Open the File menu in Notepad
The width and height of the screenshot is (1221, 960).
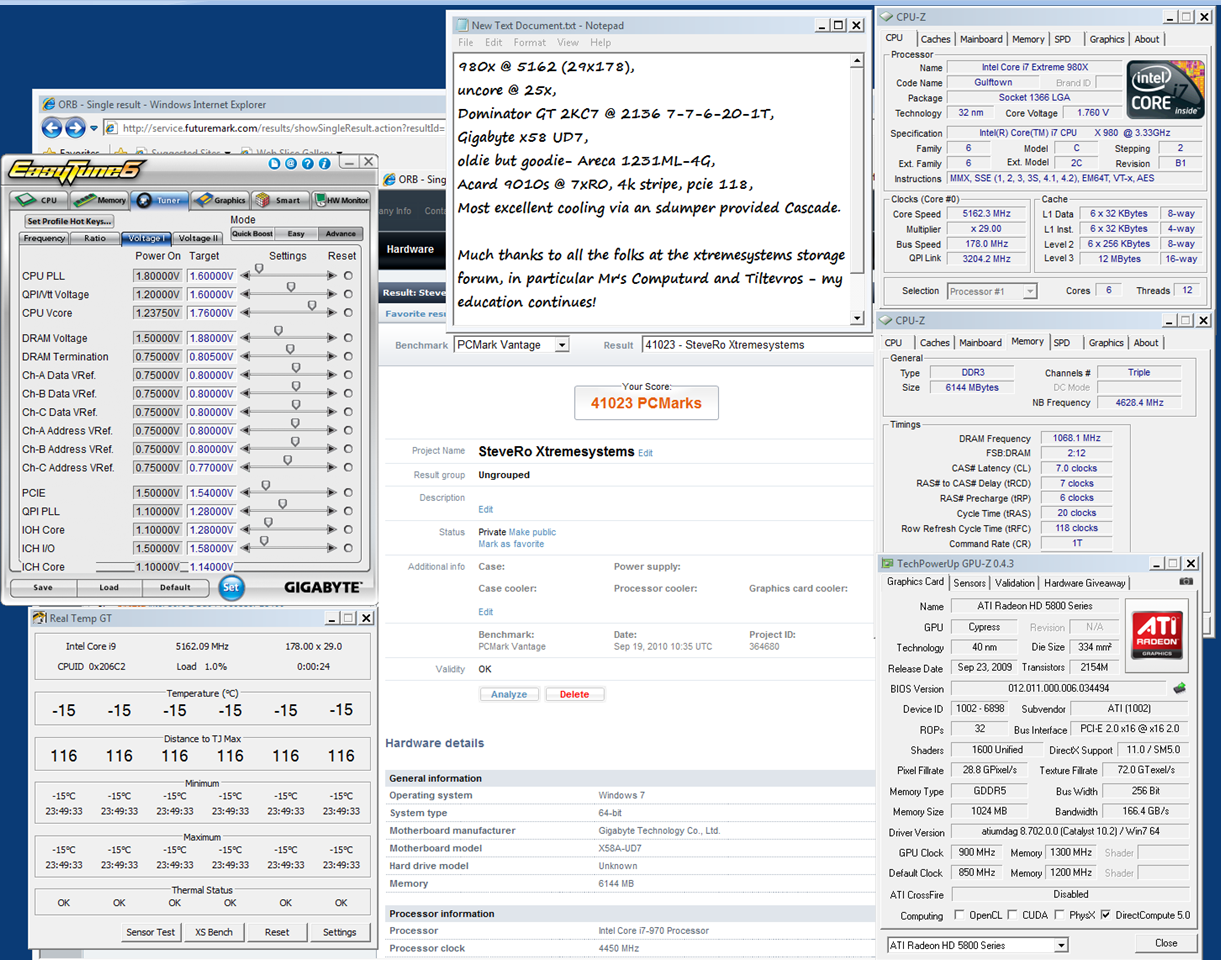coord(466,43)
